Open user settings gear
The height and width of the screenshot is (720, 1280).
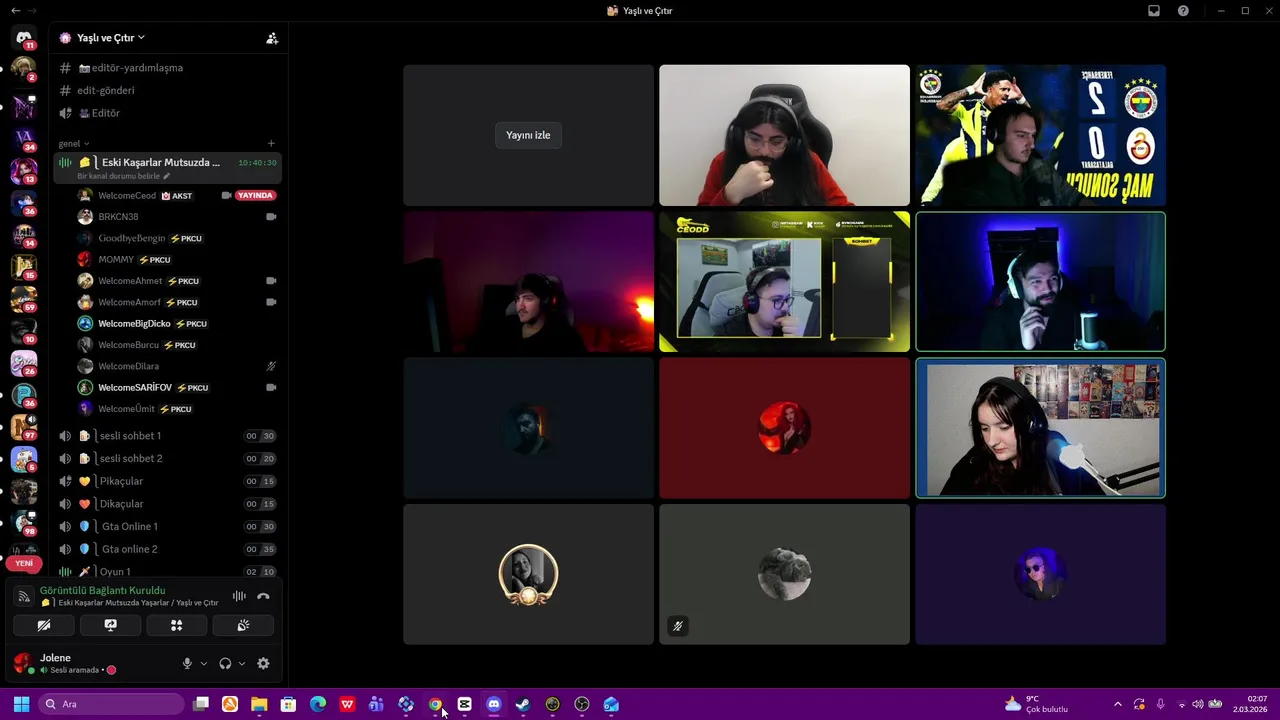(263, 663)
